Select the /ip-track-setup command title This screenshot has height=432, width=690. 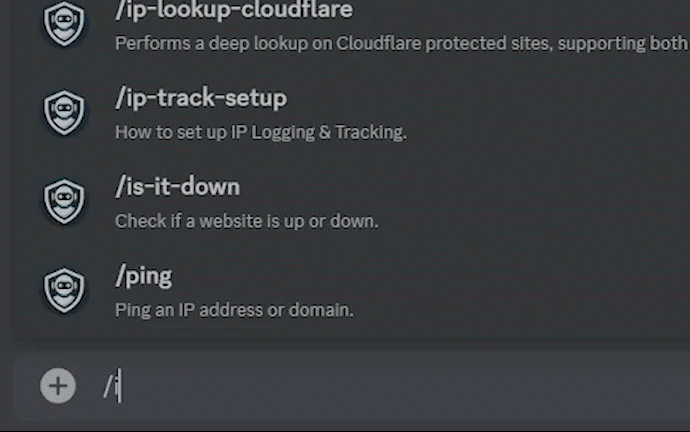coord(201,98)
